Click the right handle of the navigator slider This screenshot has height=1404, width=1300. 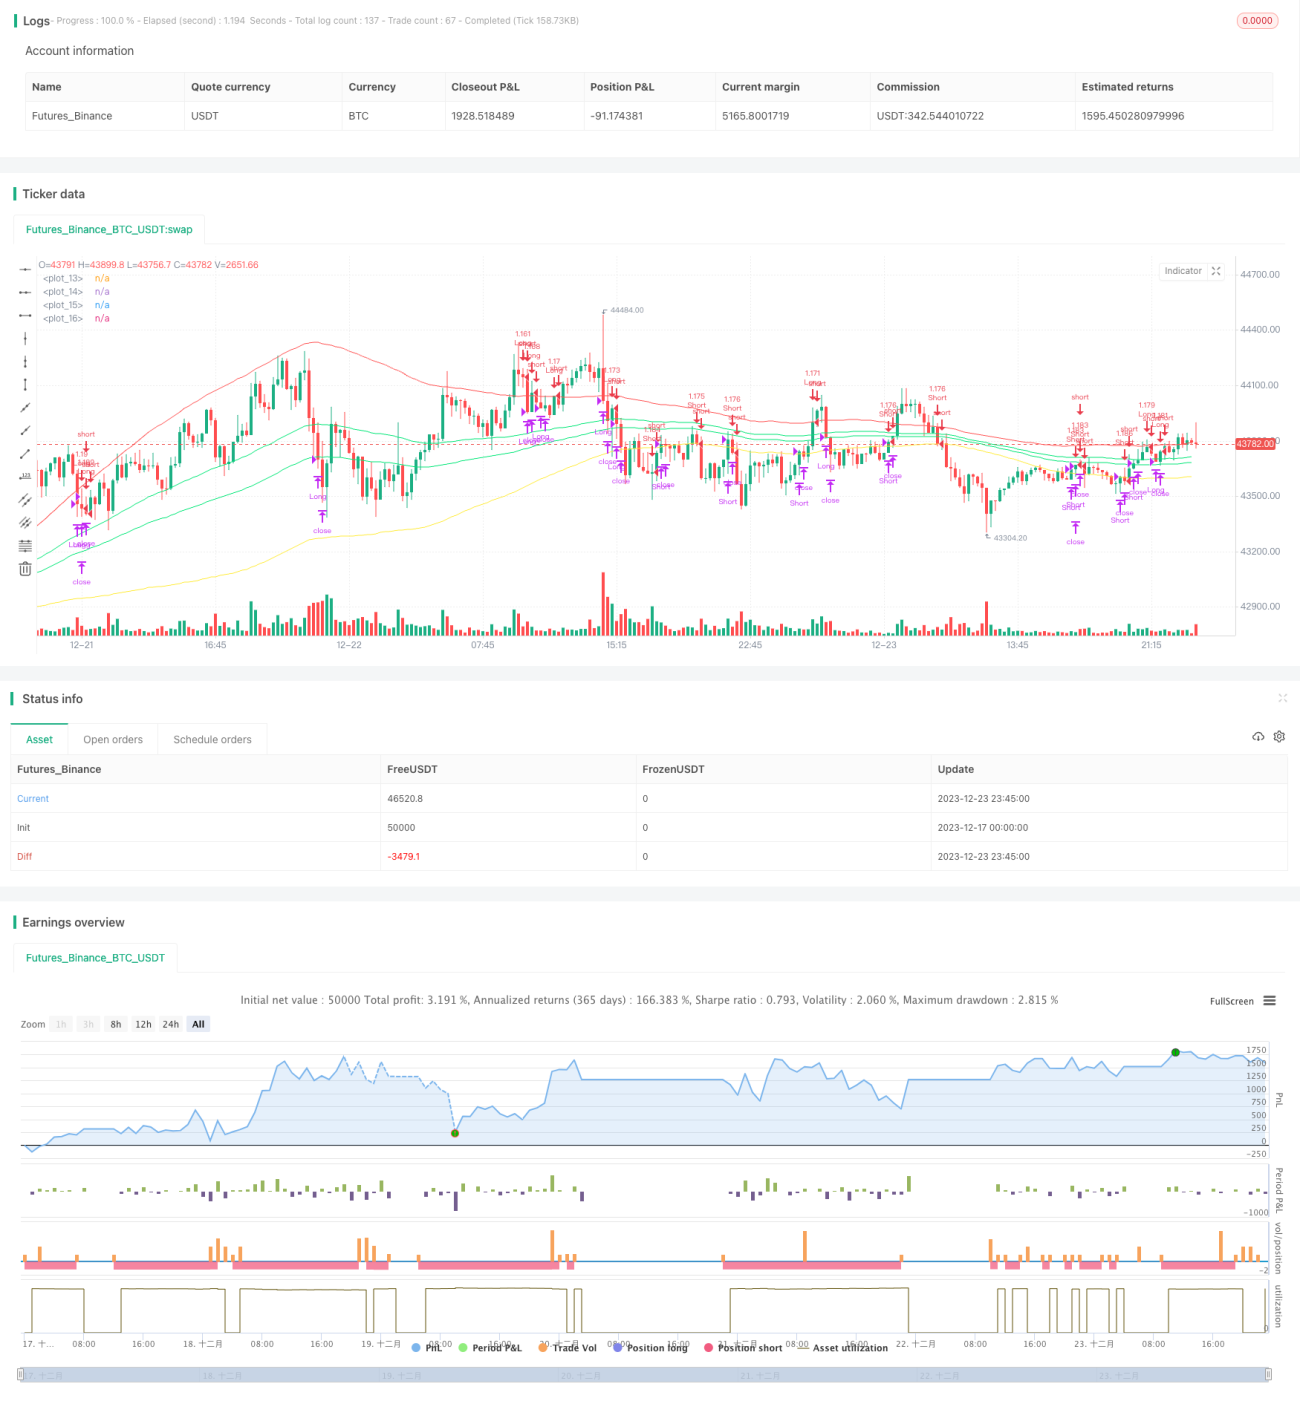click(x=1269, y=1375)
